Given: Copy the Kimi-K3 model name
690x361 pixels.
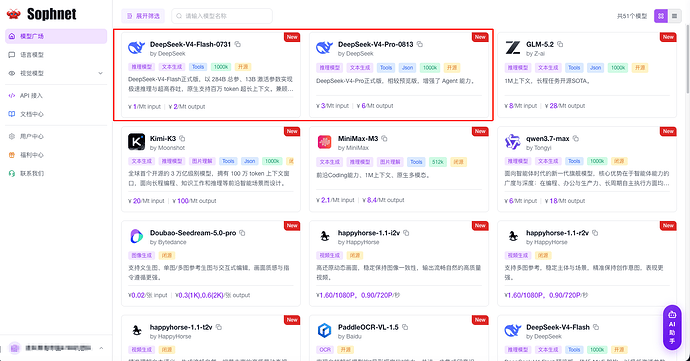Looking at the screenshot, I should (182, 138).
